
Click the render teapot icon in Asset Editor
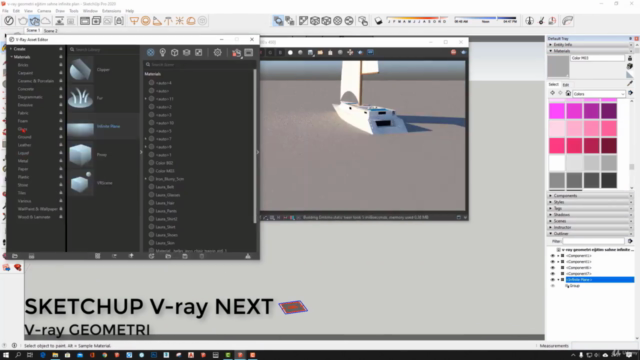[236, 52]
